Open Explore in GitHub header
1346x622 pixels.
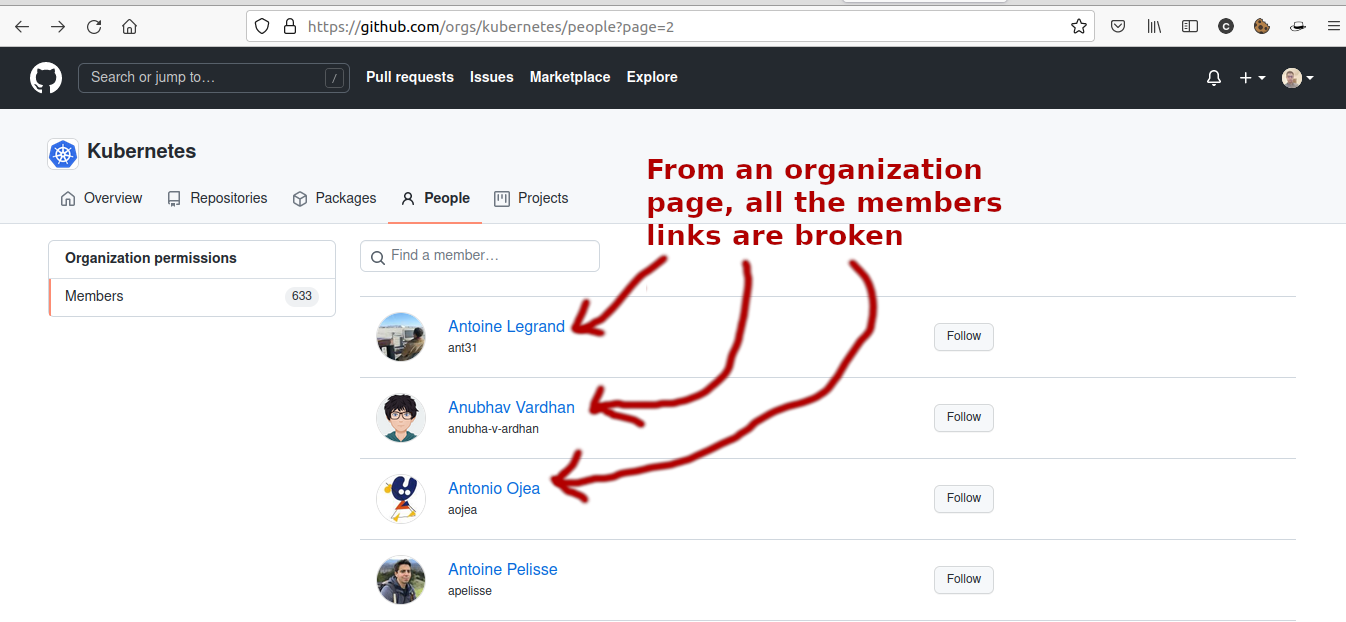pyautogui.click(x=652, y=77)
